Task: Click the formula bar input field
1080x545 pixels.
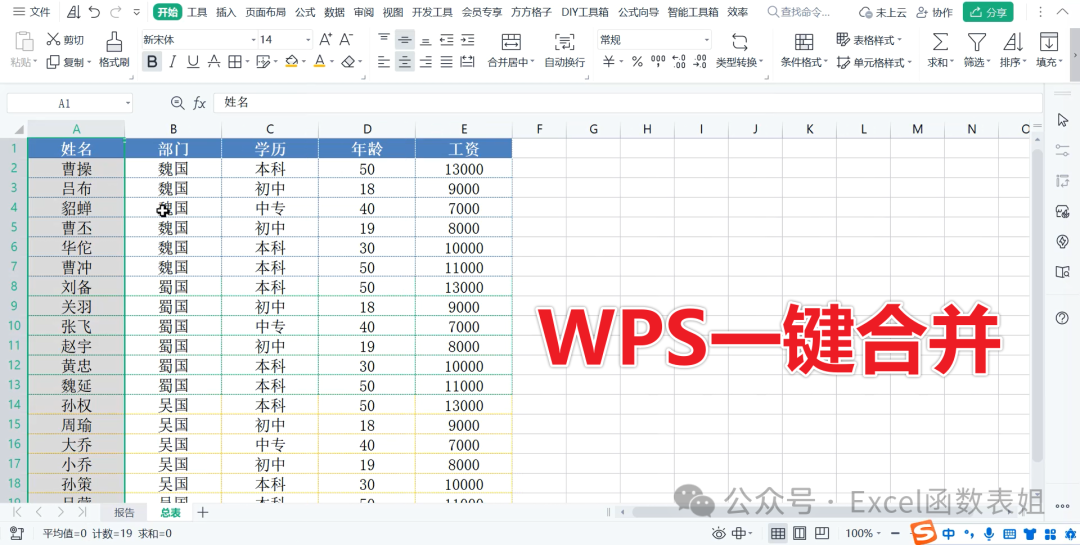Action: [620, 103]
